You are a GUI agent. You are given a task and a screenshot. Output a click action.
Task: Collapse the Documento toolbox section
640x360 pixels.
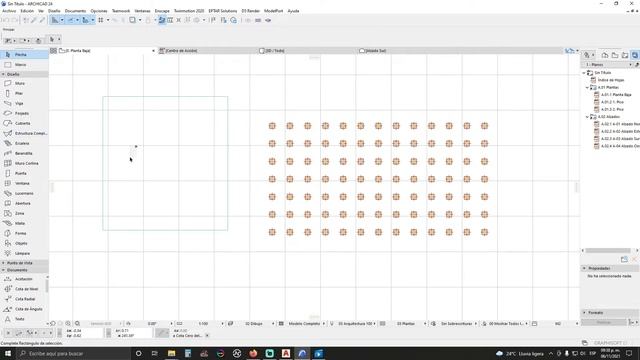(x=3, y=270)
